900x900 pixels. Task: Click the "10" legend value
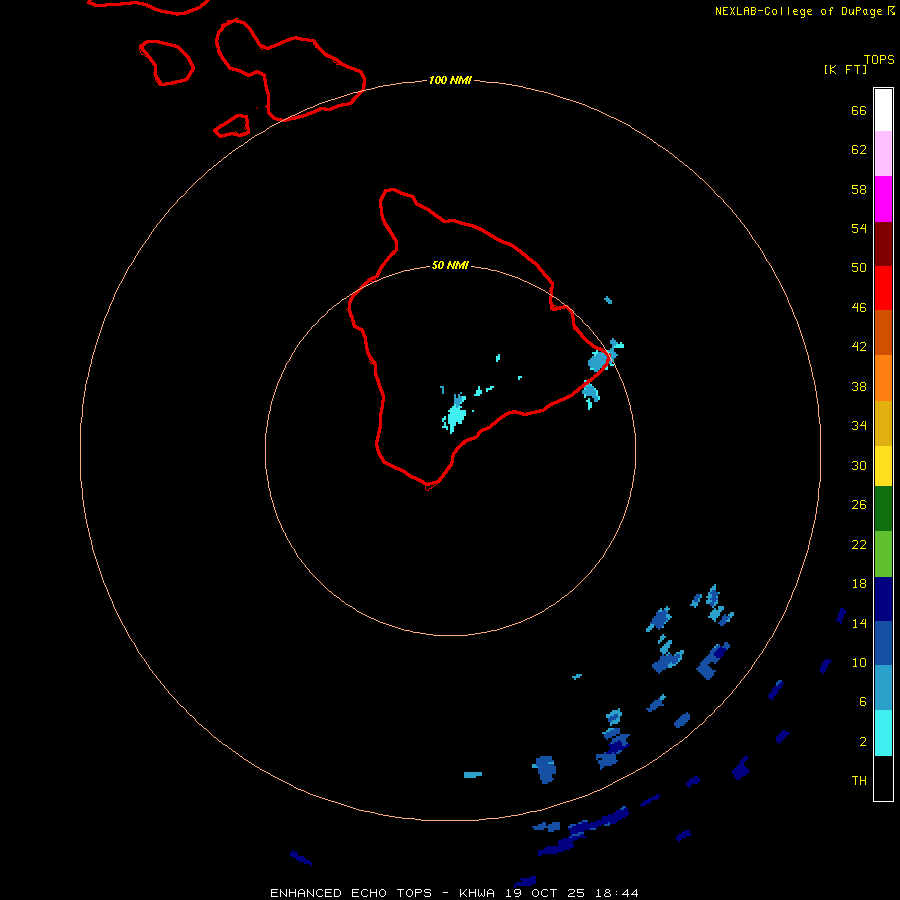point(859,662)
